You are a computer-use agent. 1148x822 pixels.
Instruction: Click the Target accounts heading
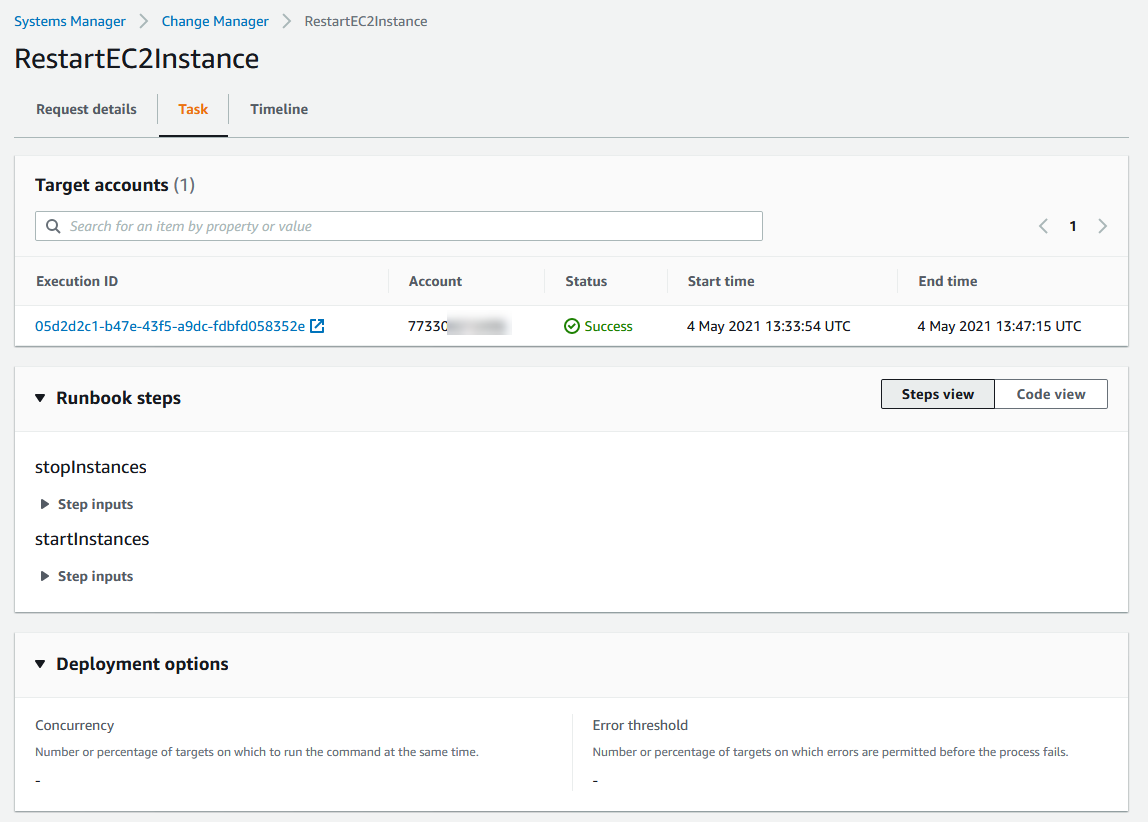[x=115, y=185]
